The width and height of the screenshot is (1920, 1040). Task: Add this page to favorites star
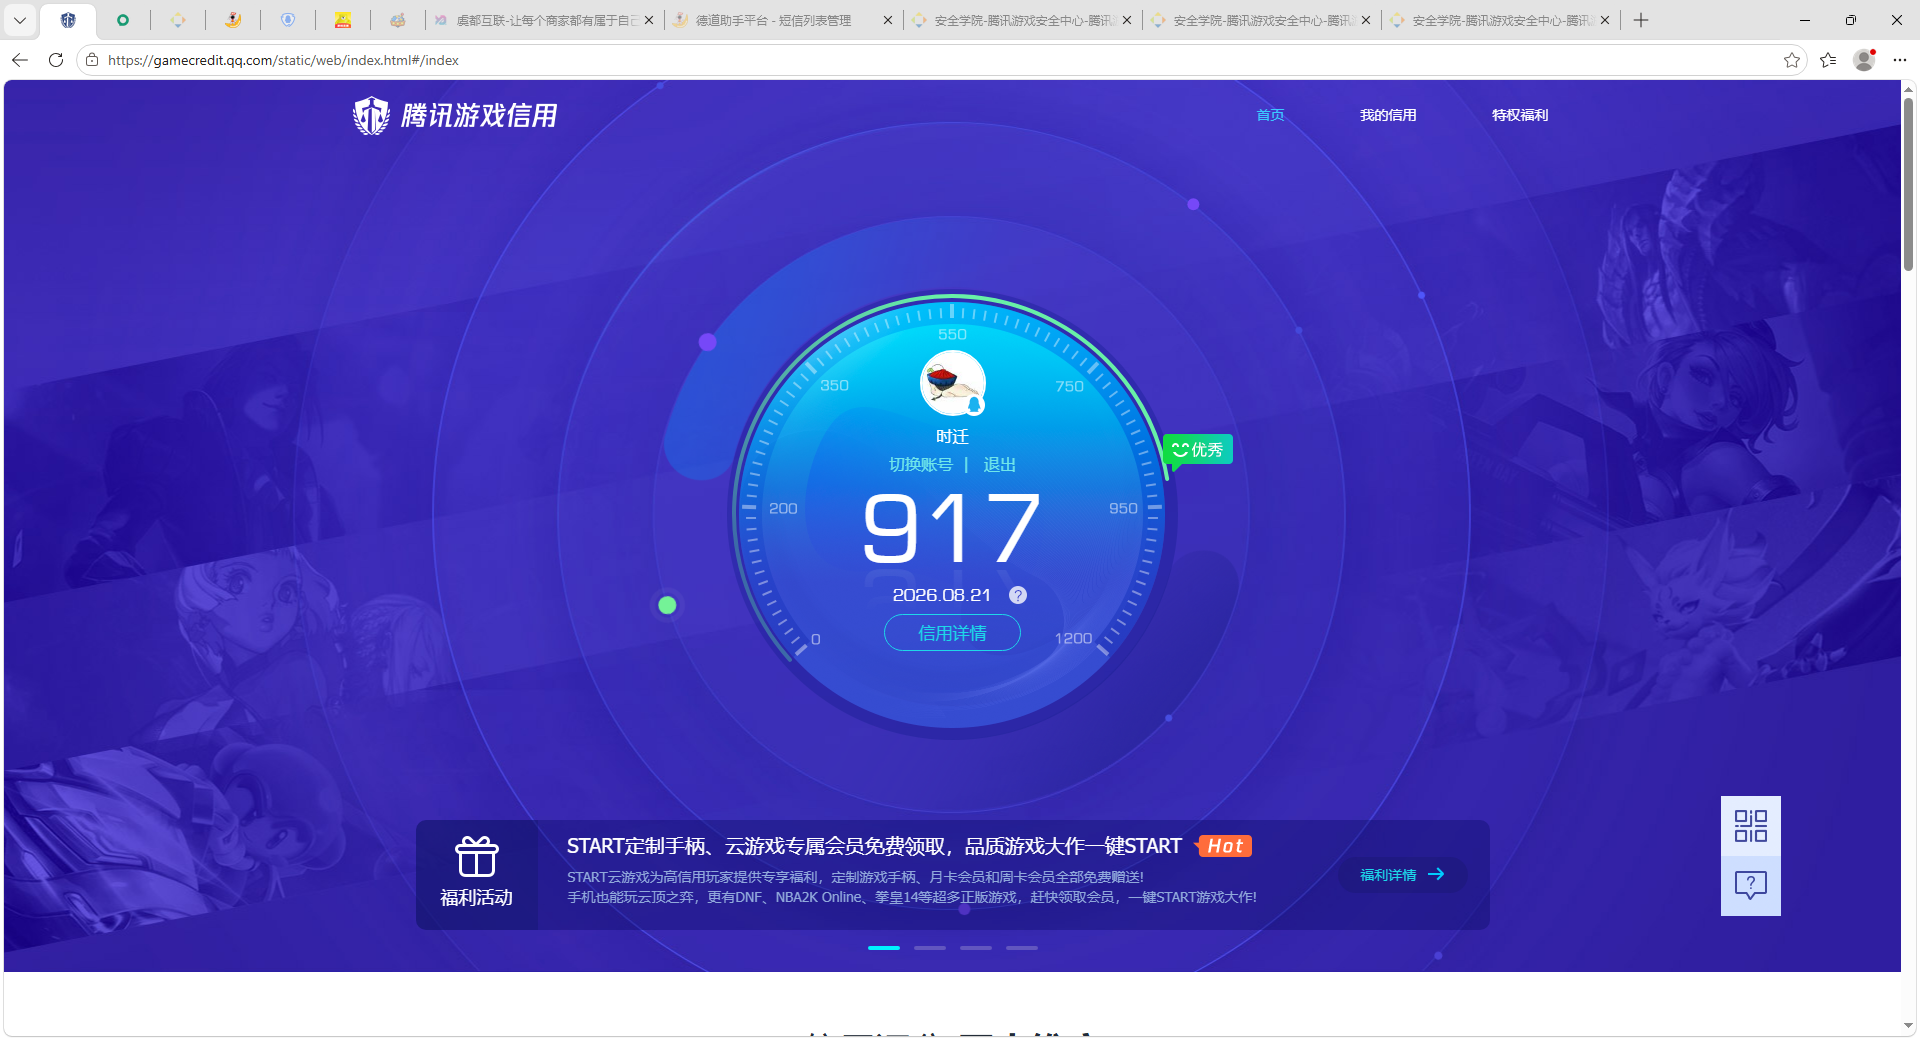click(x=1791, y=60)
